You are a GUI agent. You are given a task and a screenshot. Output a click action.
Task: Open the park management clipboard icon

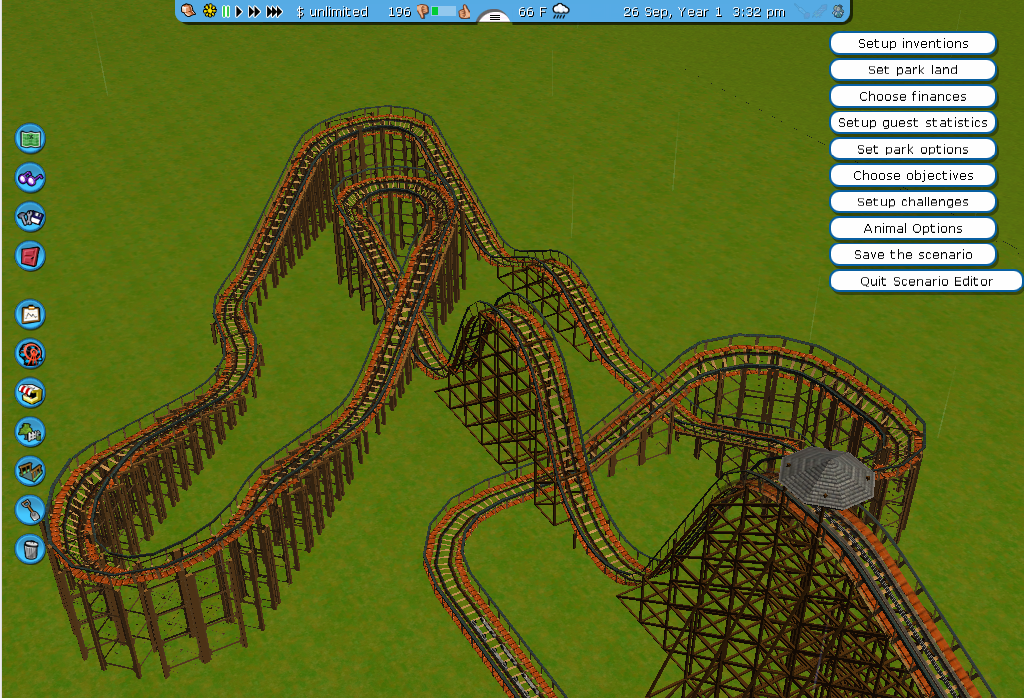pyautogui.click(x=31, y=314)
